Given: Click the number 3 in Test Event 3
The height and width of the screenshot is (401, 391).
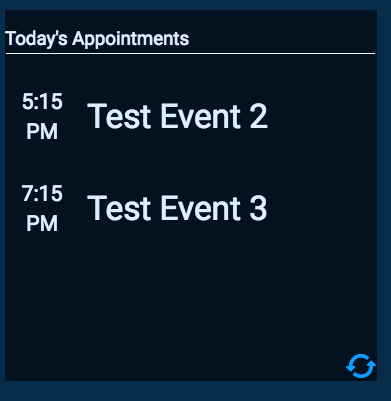Looking at the screenshot, I should point(258,208).
